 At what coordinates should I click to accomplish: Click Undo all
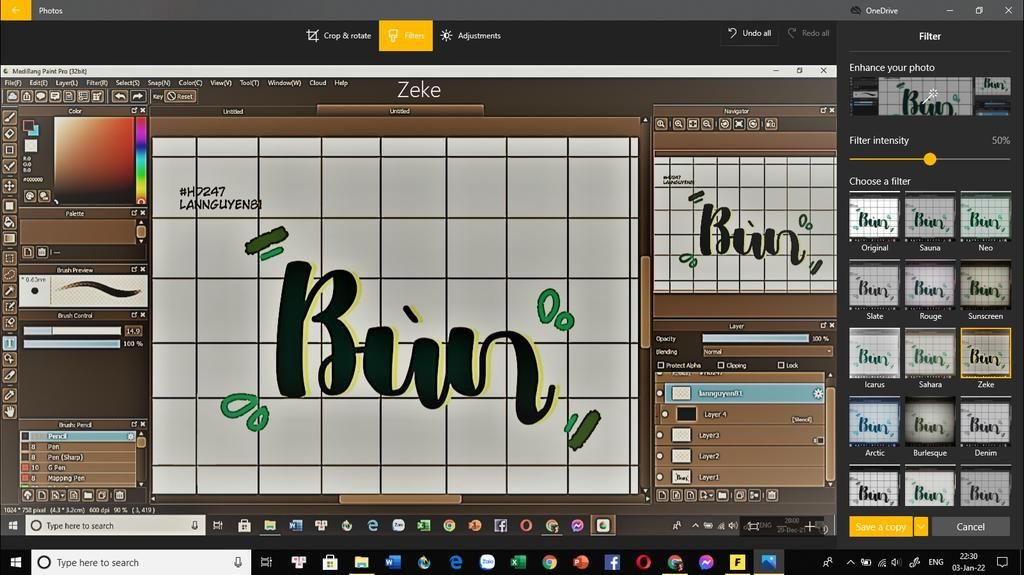tap(749, 33)
